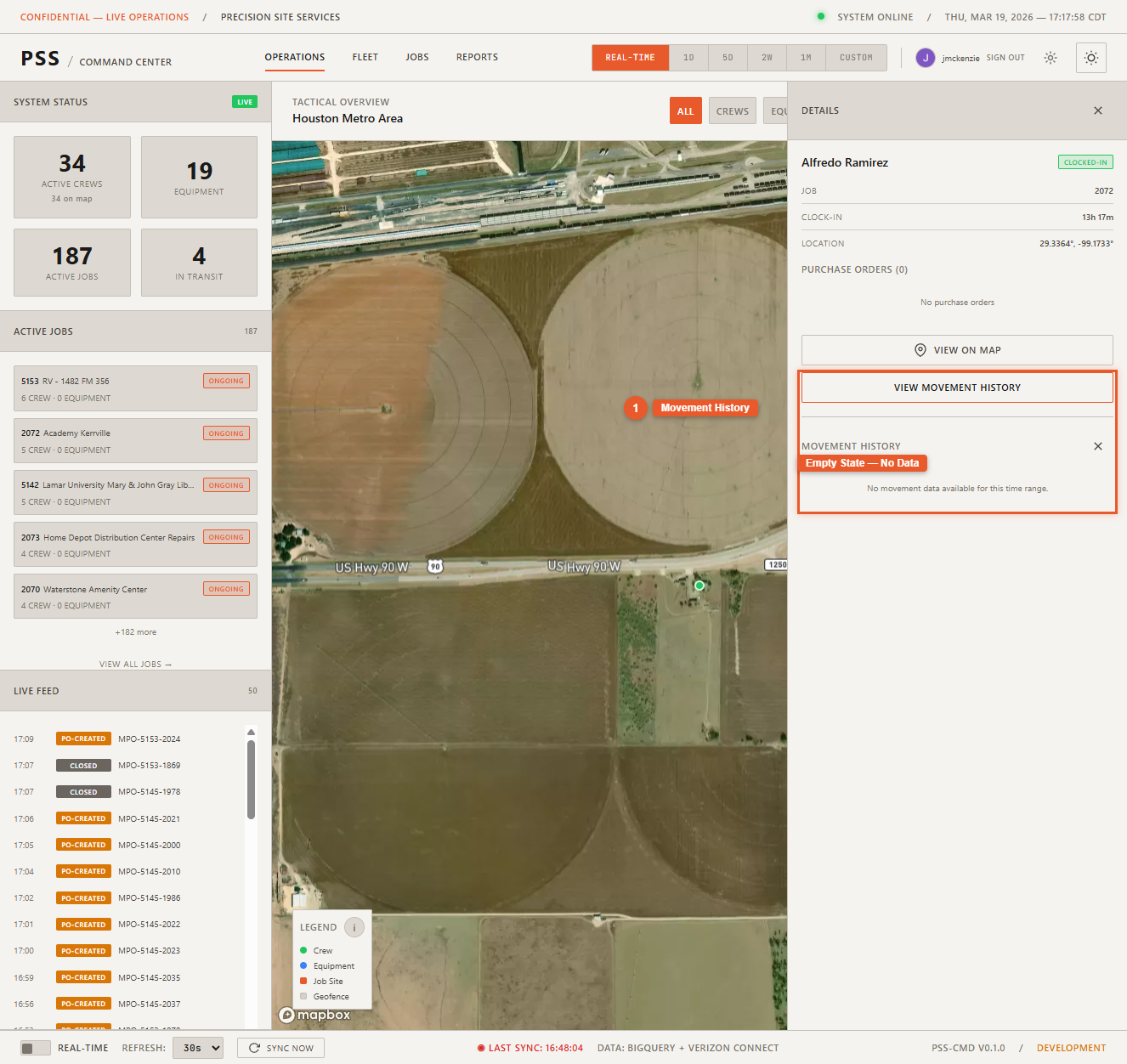Open the Refresh interval dropdown

[197, 1048]
